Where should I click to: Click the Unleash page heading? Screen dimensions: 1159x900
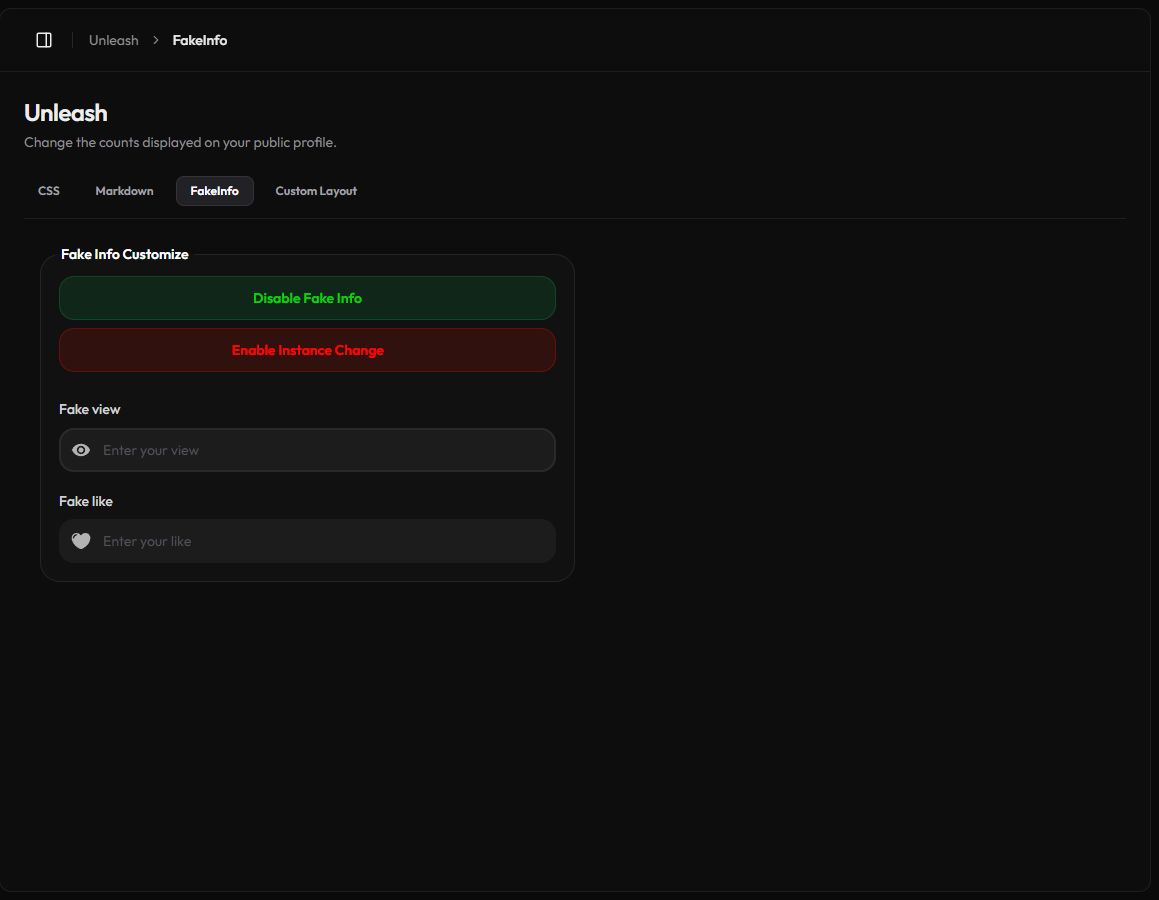66,113
